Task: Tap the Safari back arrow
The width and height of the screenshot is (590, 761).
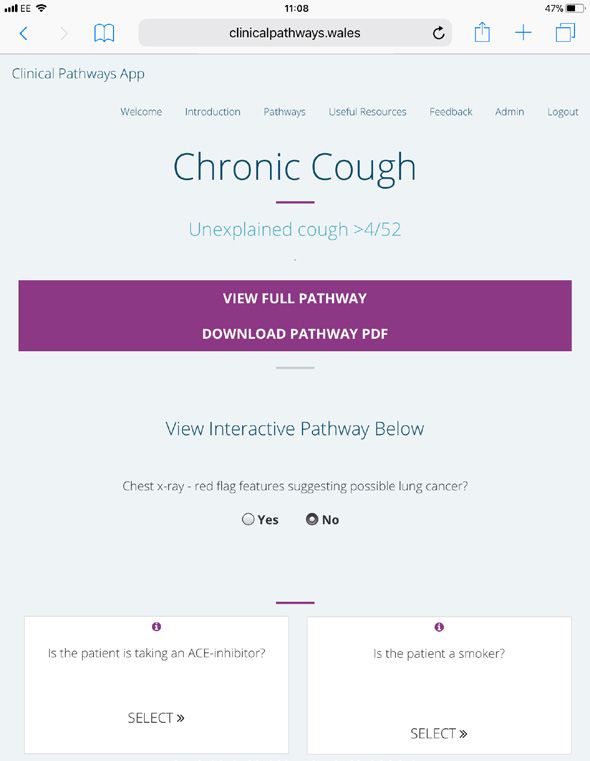Action: 23,33
